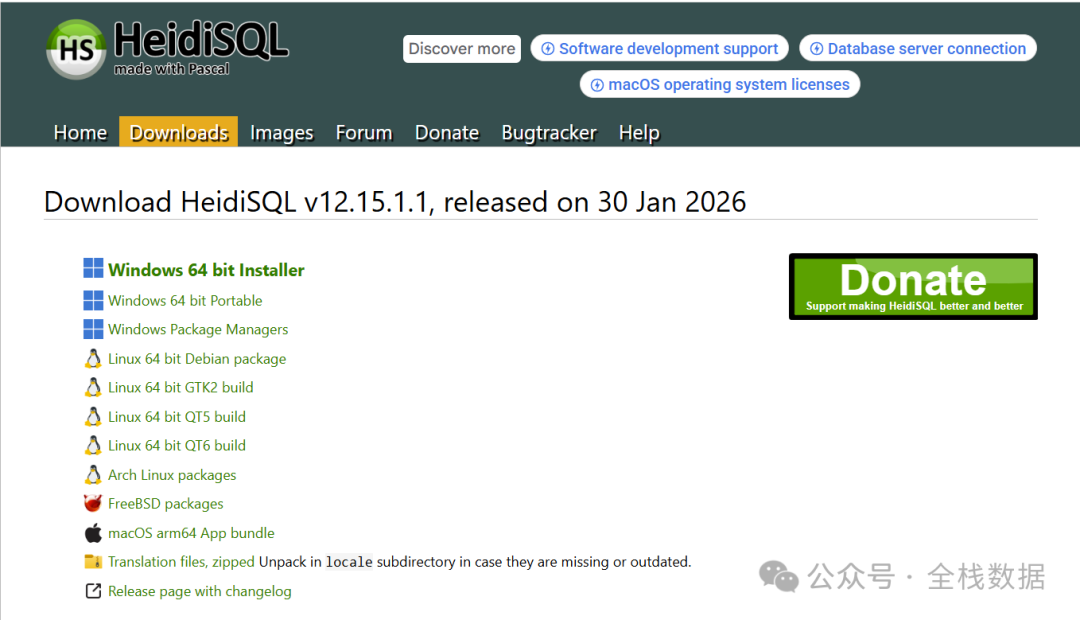
Task: Click the penguin icon beside Arch Linux packages
Action: [93, 475]
